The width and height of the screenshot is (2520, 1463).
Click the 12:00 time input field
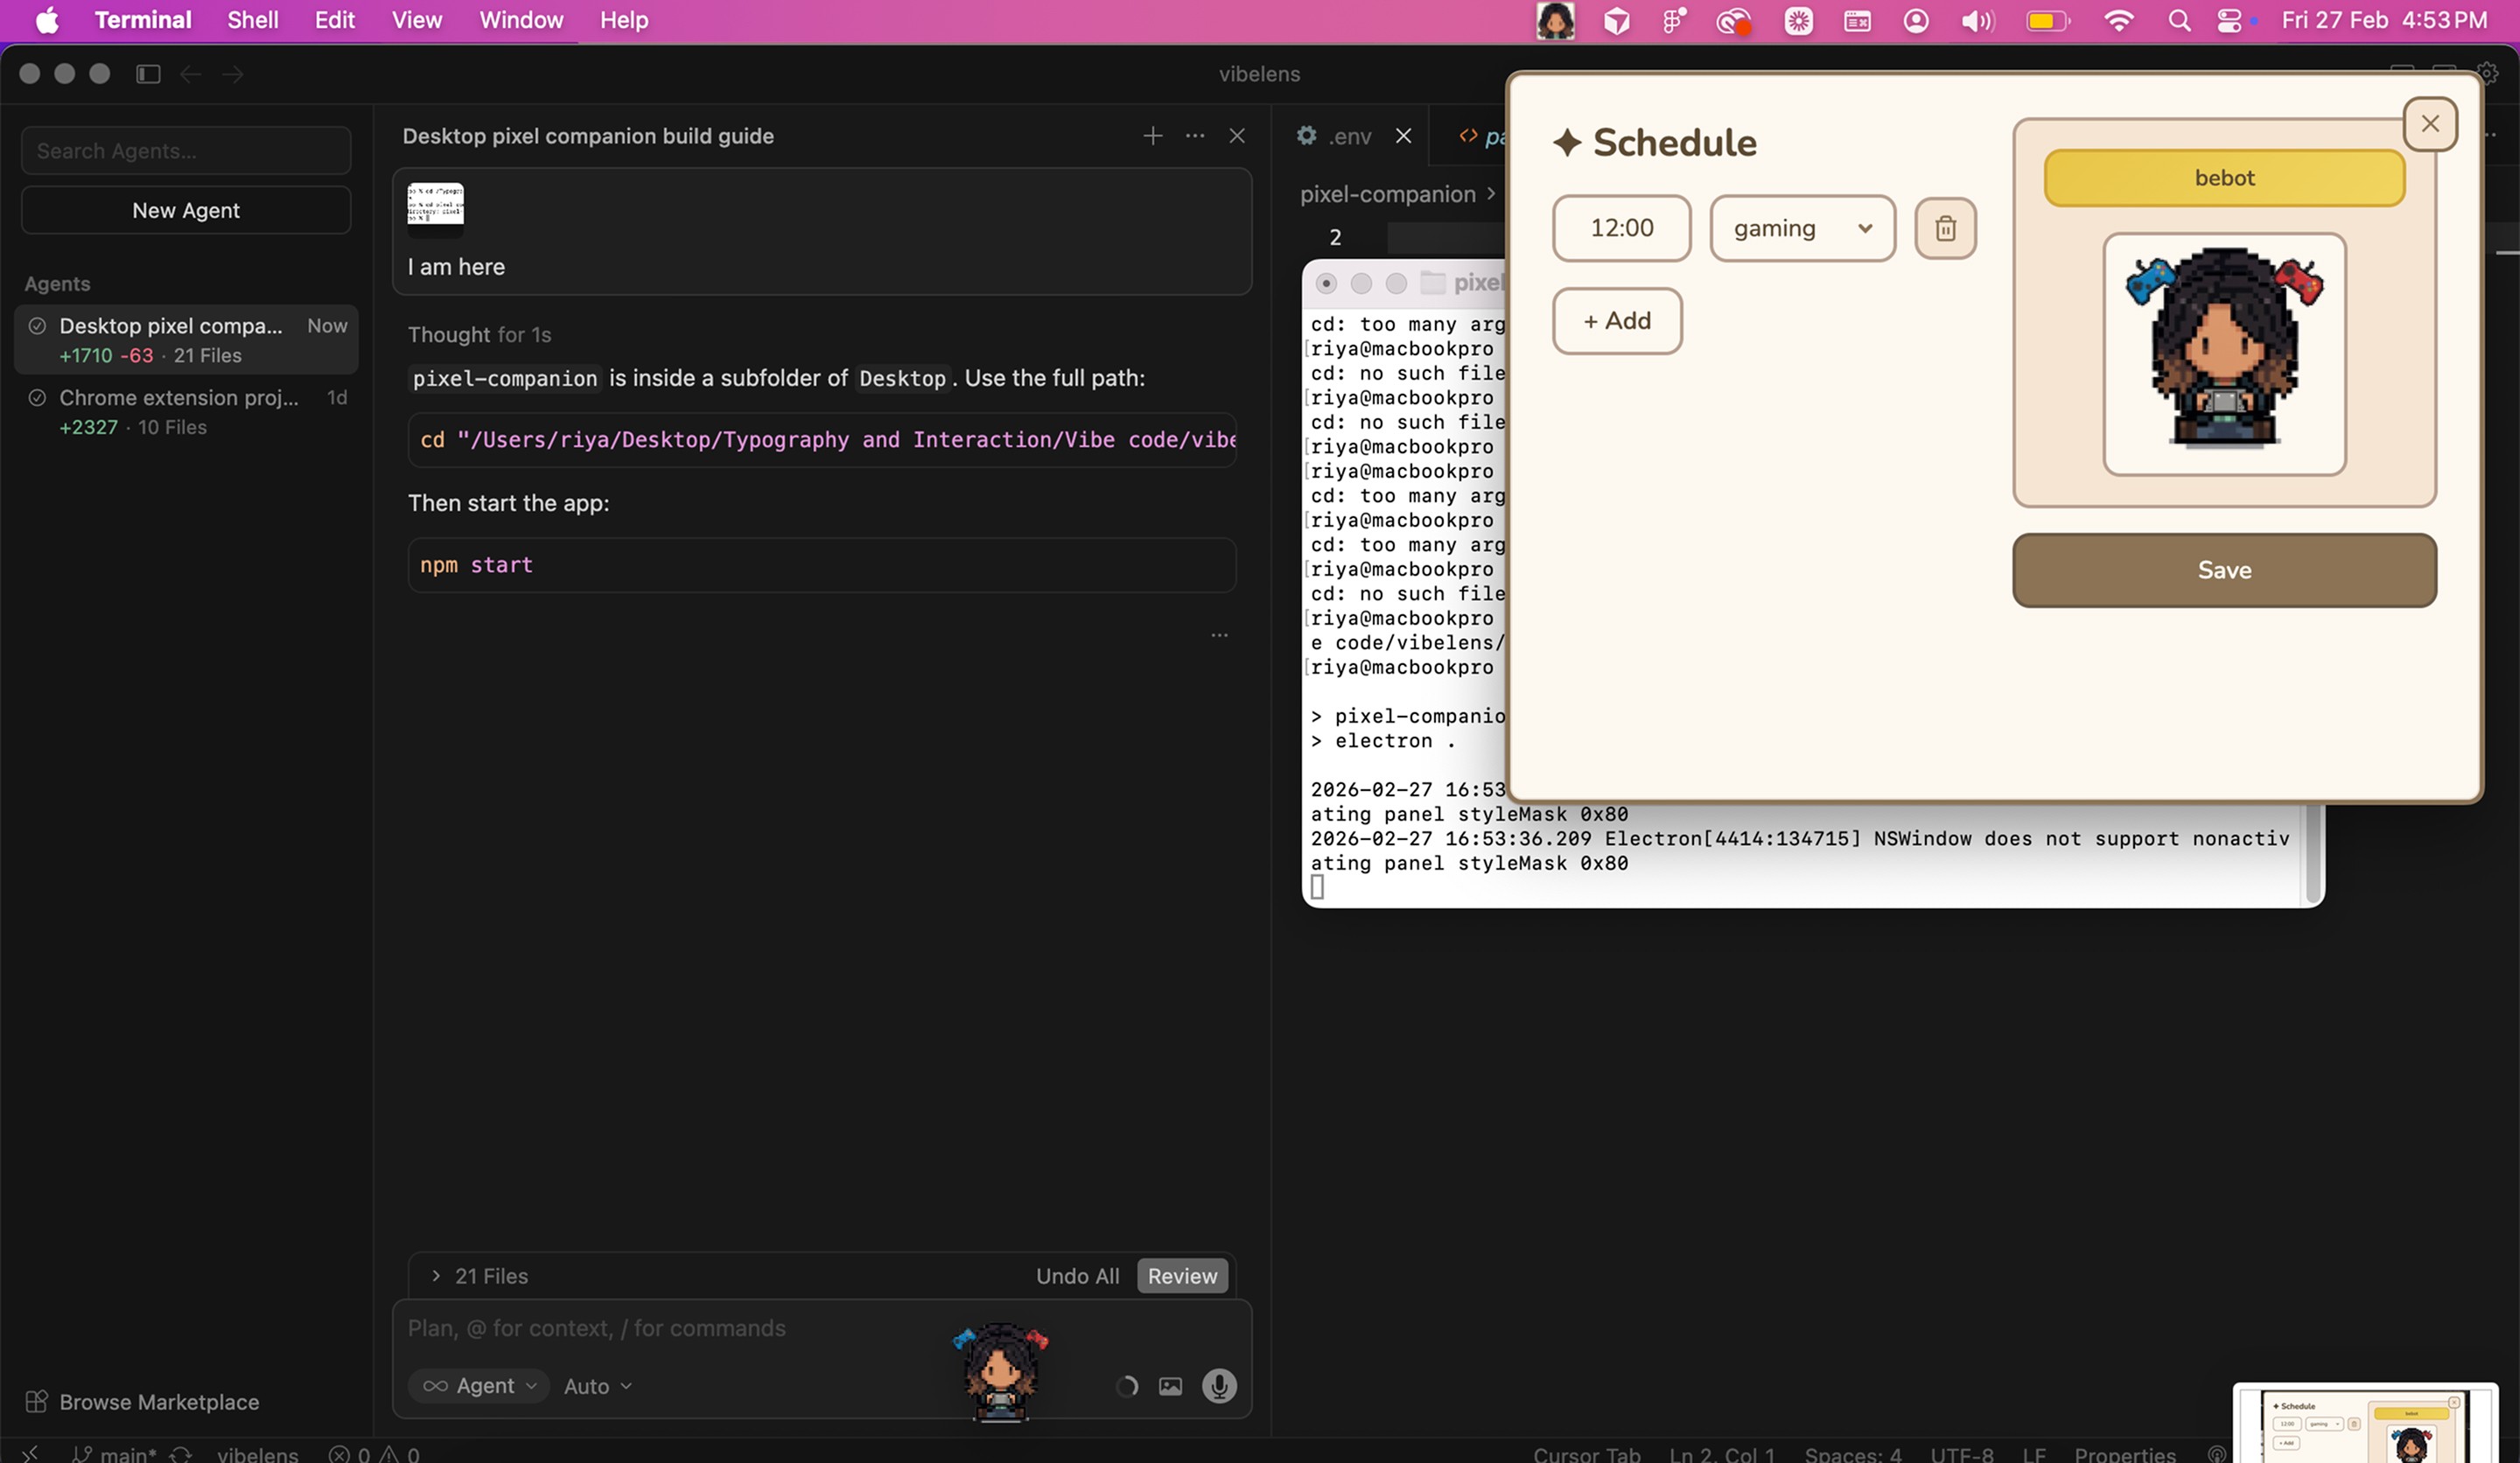click(x=1621, y=228)
